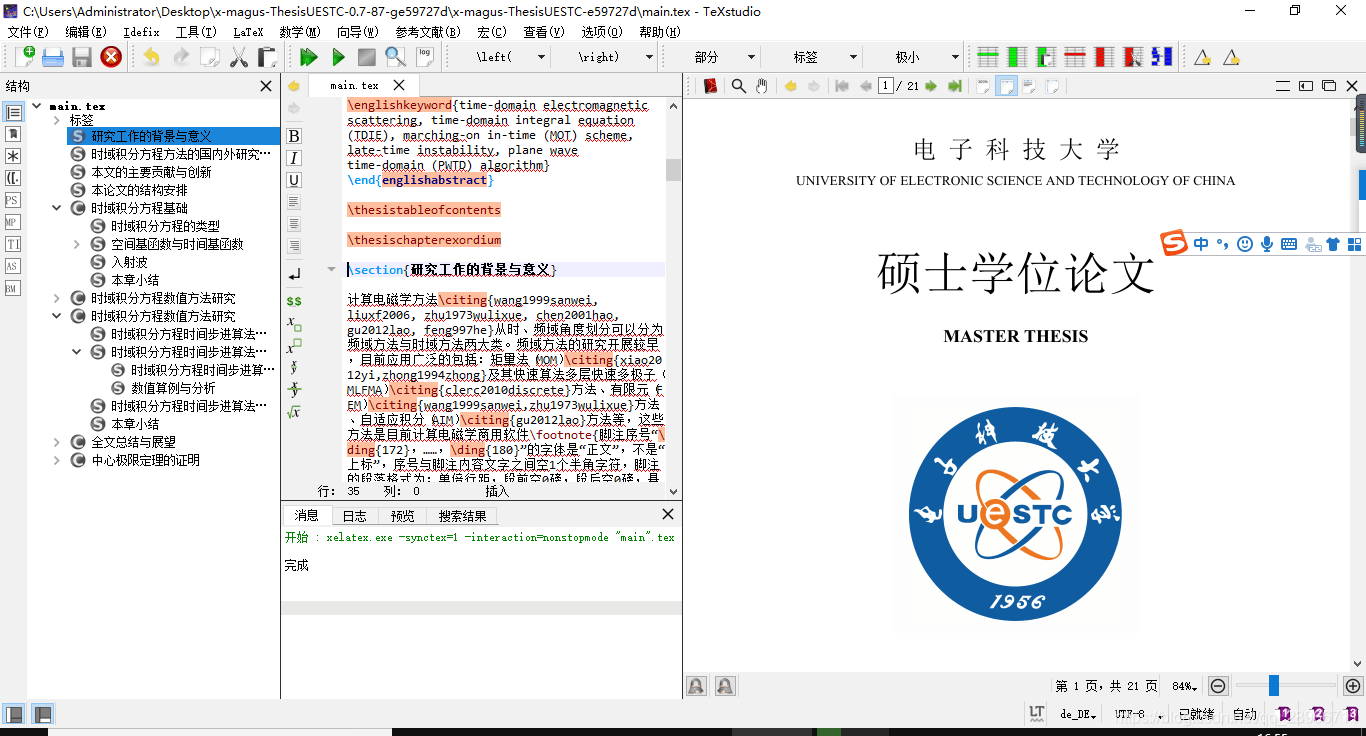The height and width of the screenshot is (736, 1366).
Task: Click the red PDF external viewer icon
Action: click(x=711, y=86)
